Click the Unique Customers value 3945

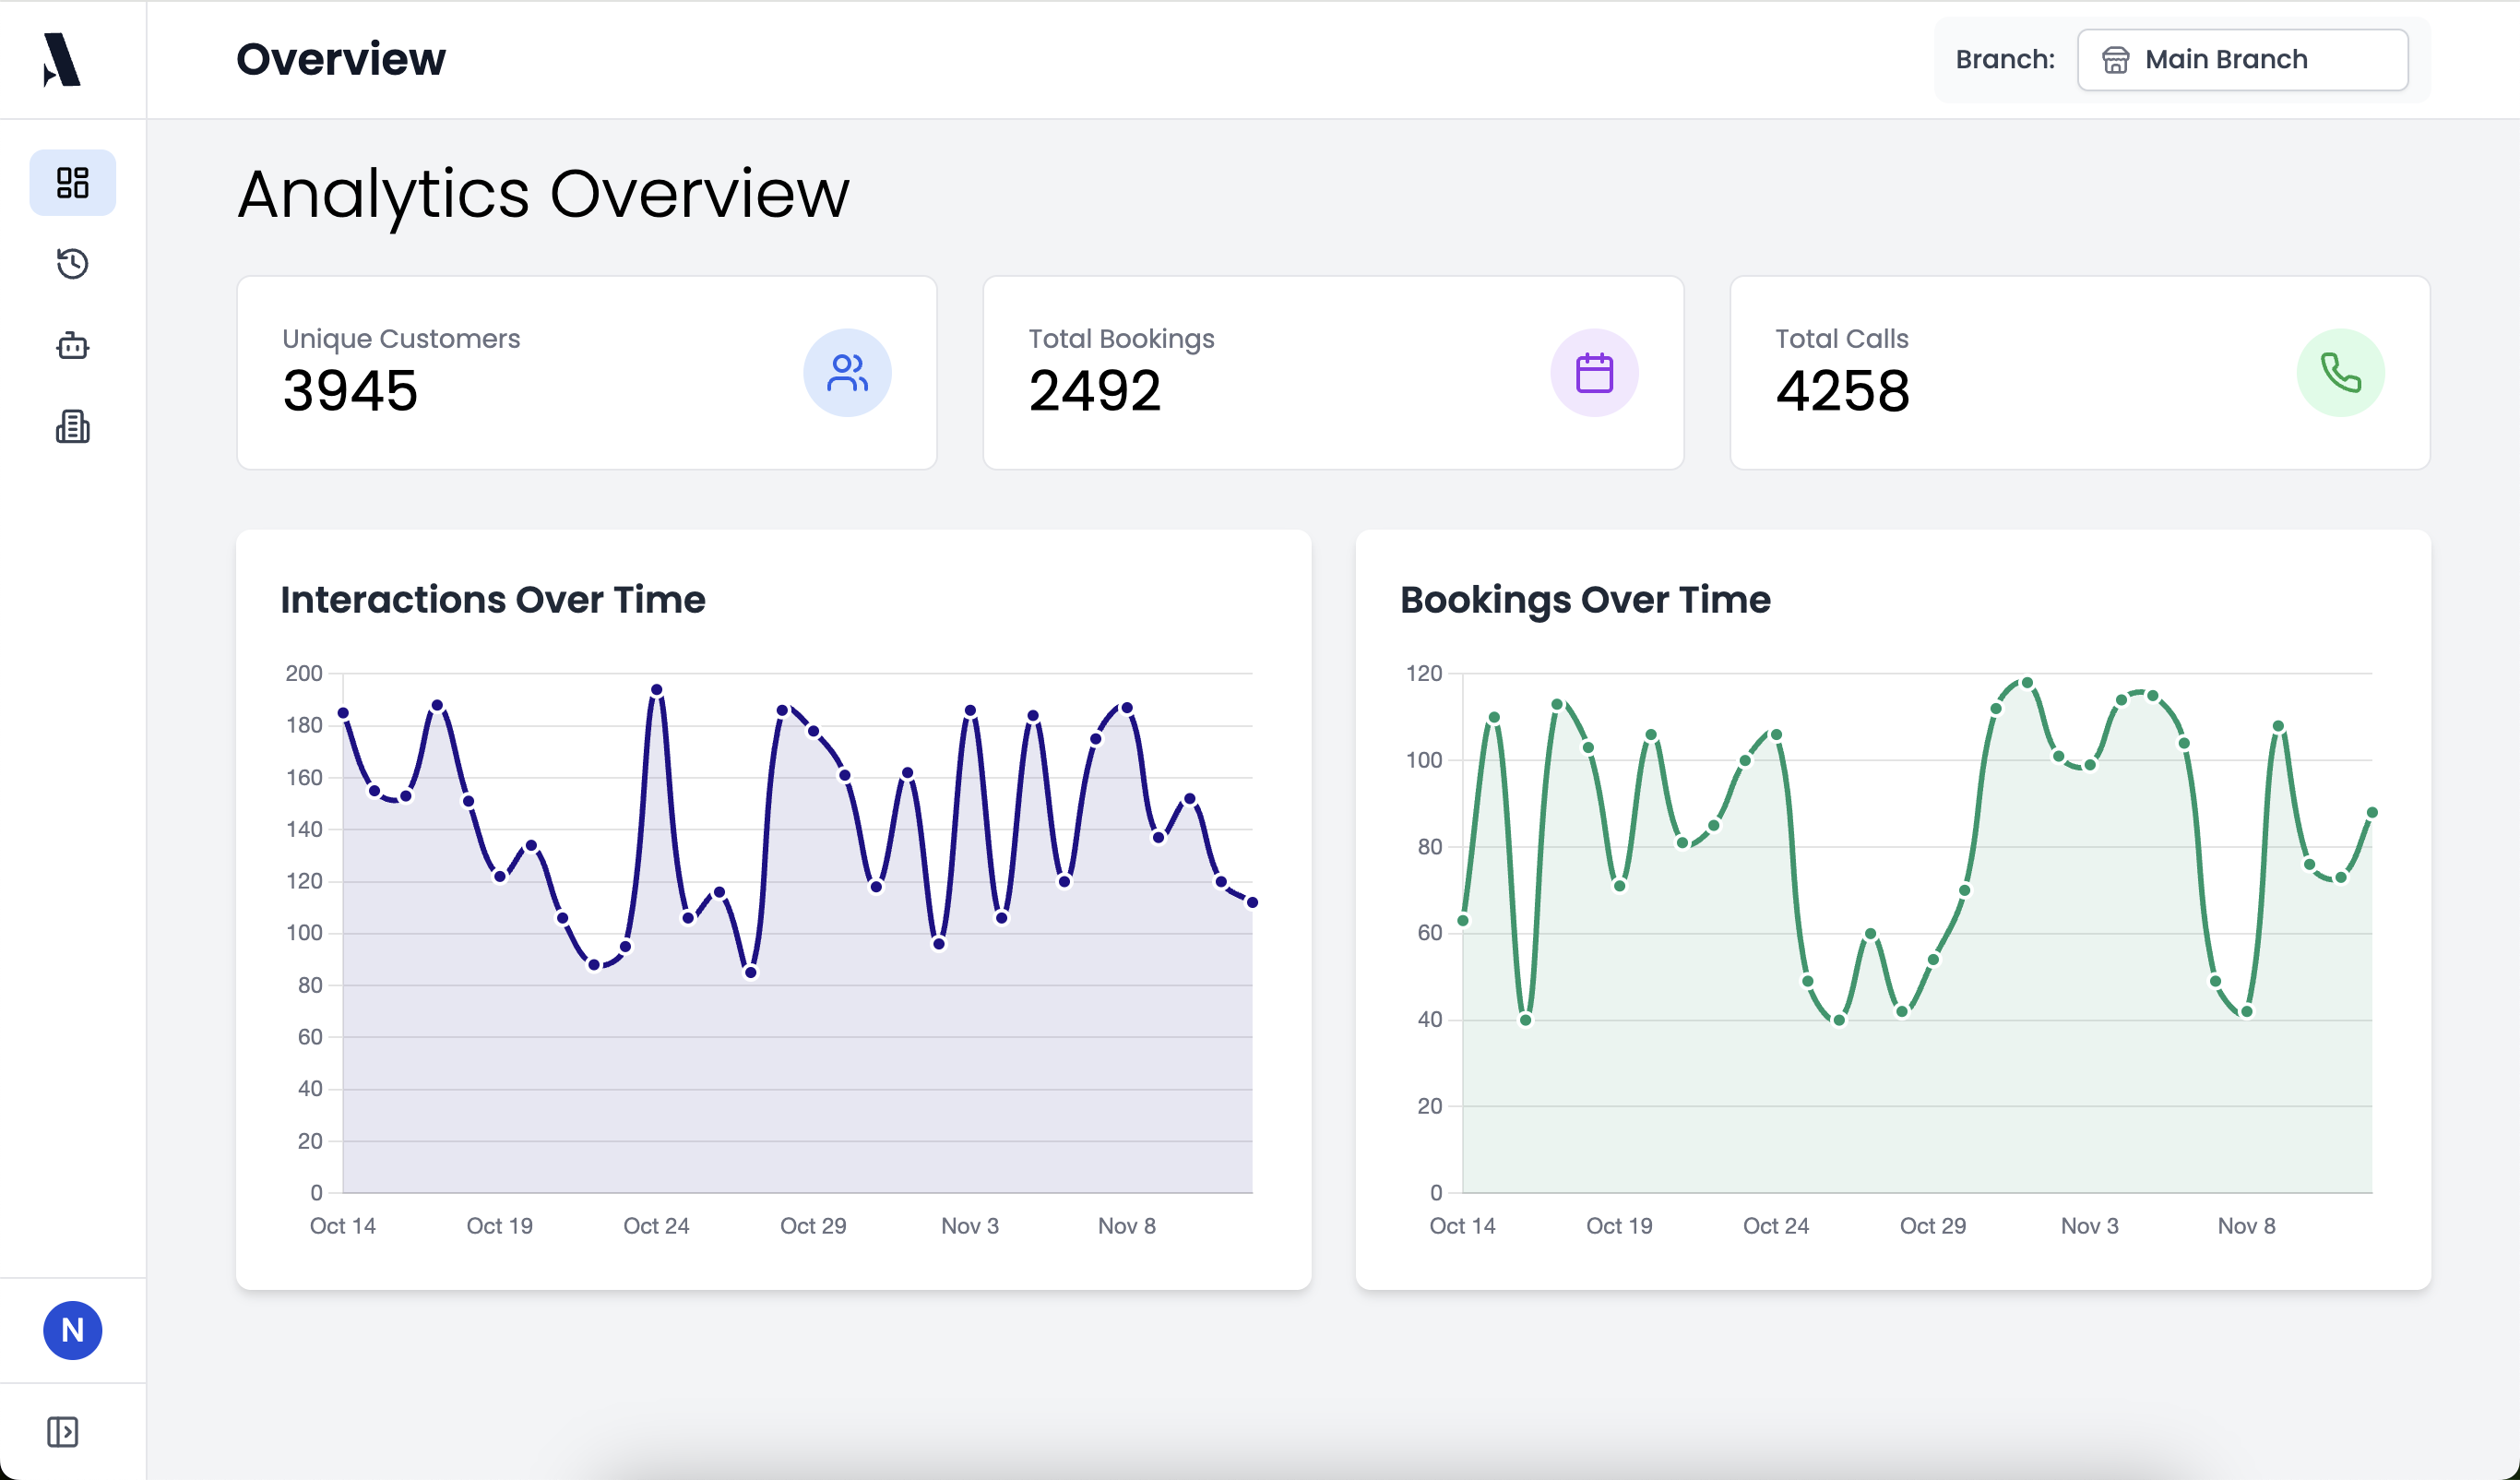tap(350, 390)
